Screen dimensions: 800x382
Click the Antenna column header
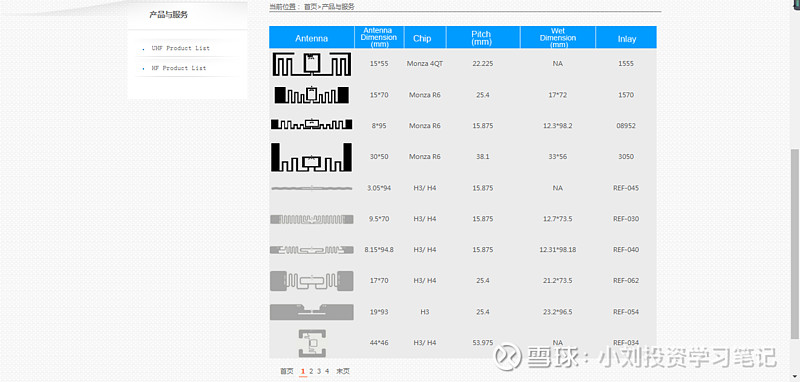[x=312, y=38]
